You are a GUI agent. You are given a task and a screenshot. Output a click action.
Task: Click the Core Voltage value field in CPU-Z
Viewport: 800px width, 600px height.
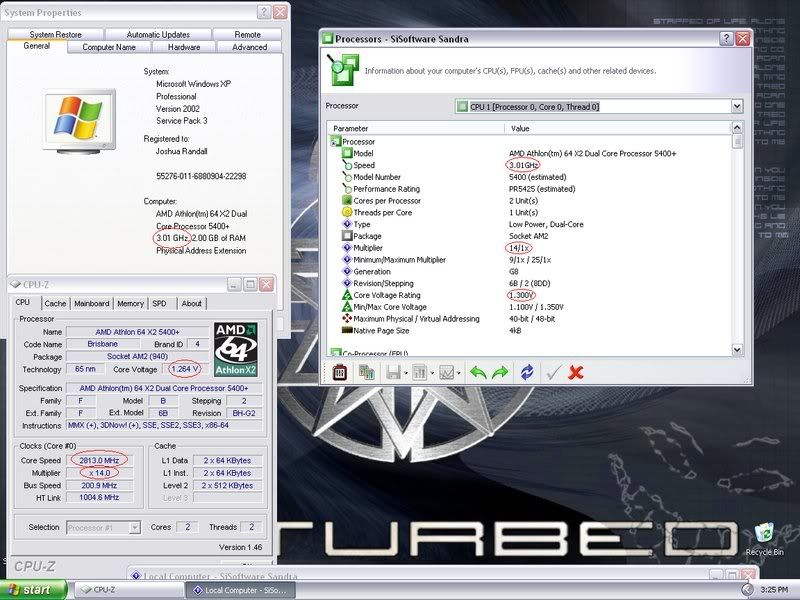tap(185, 369)
